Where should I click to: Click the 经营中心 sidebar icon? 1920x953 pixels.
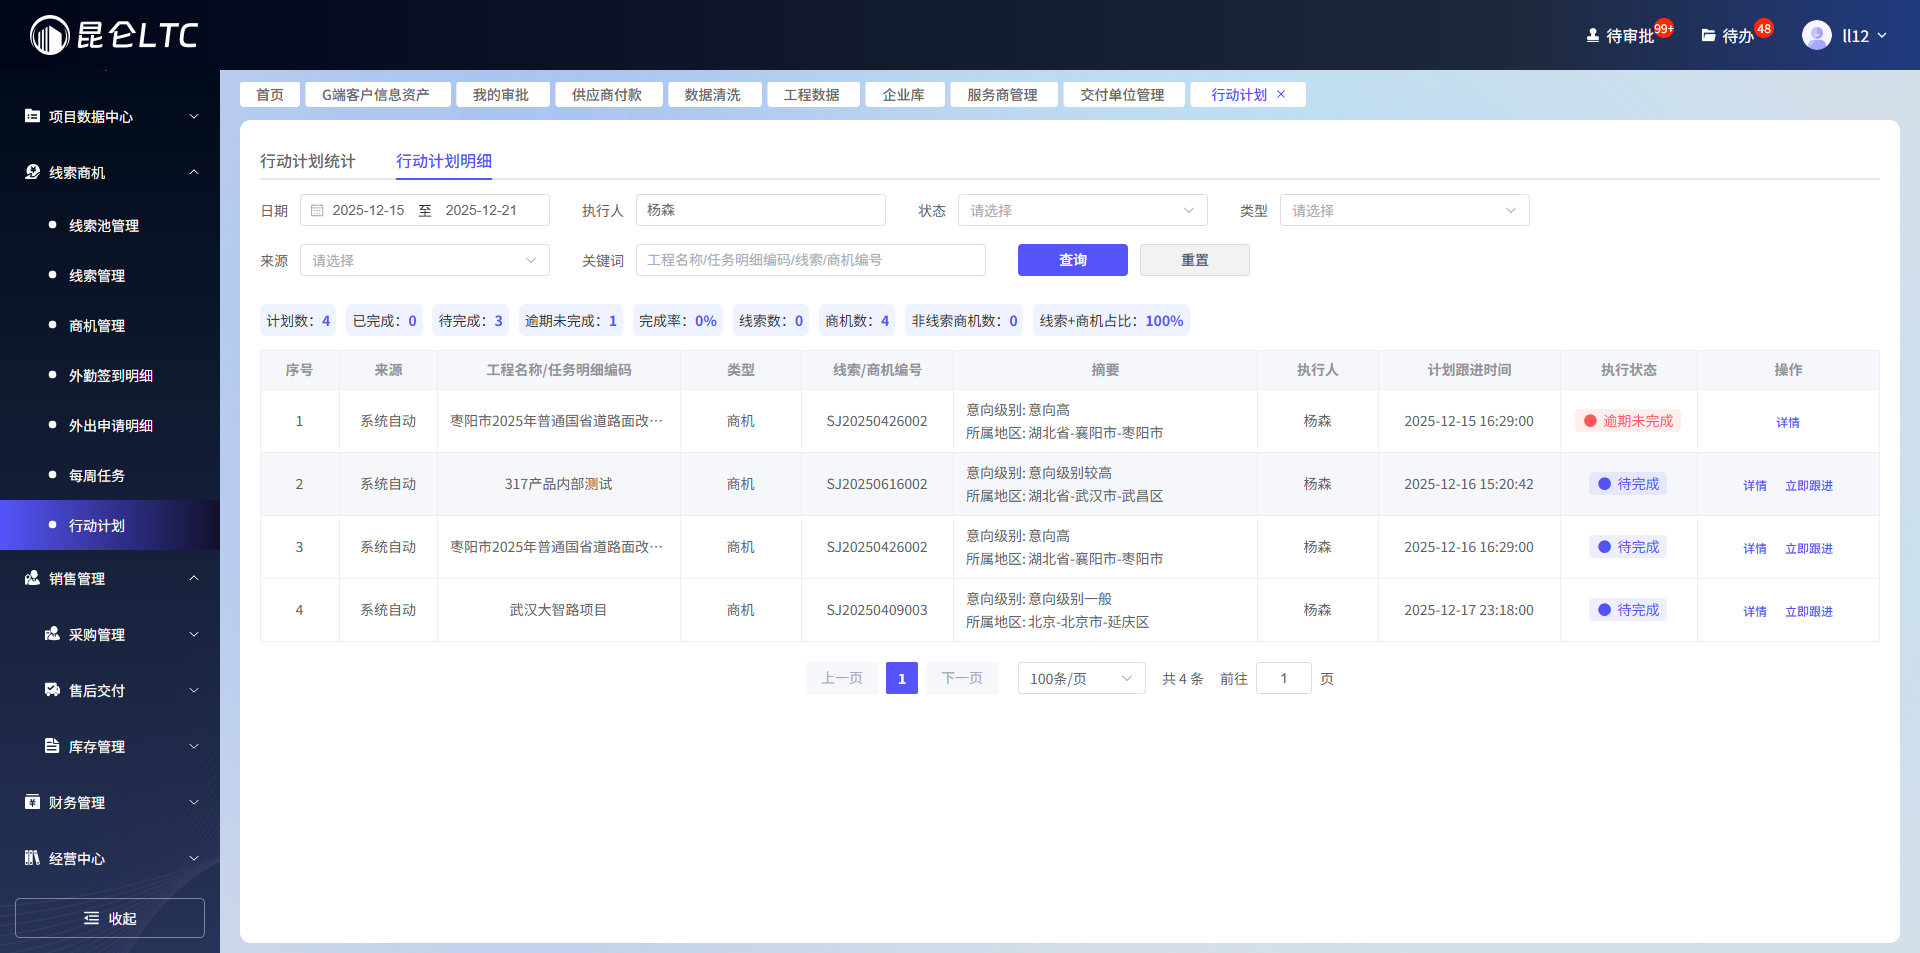tap(33, 858)
